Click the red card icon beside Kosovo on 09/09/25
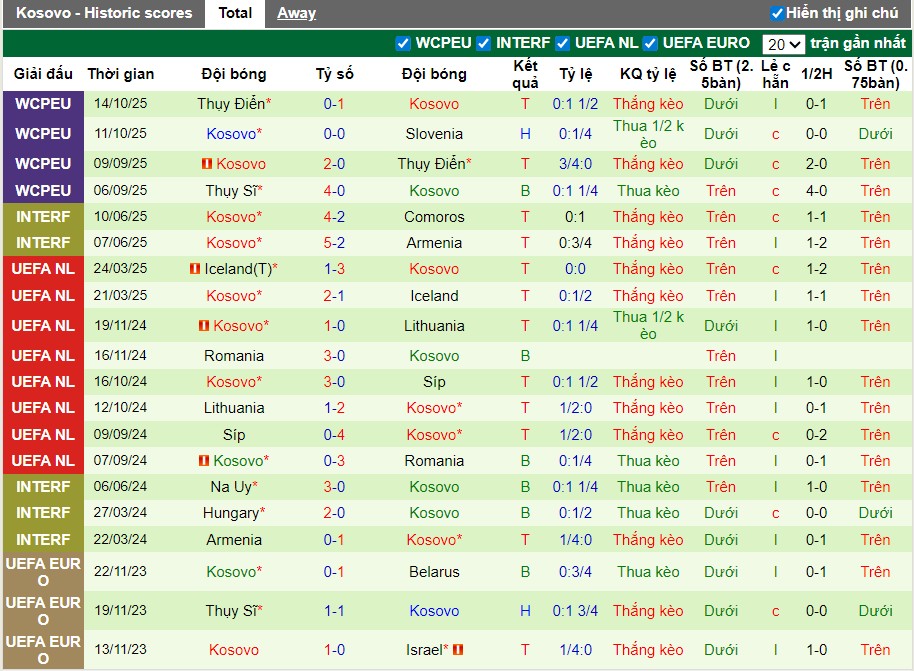Image resolution: width=914 pixels, height=671 pixels. 206,164
